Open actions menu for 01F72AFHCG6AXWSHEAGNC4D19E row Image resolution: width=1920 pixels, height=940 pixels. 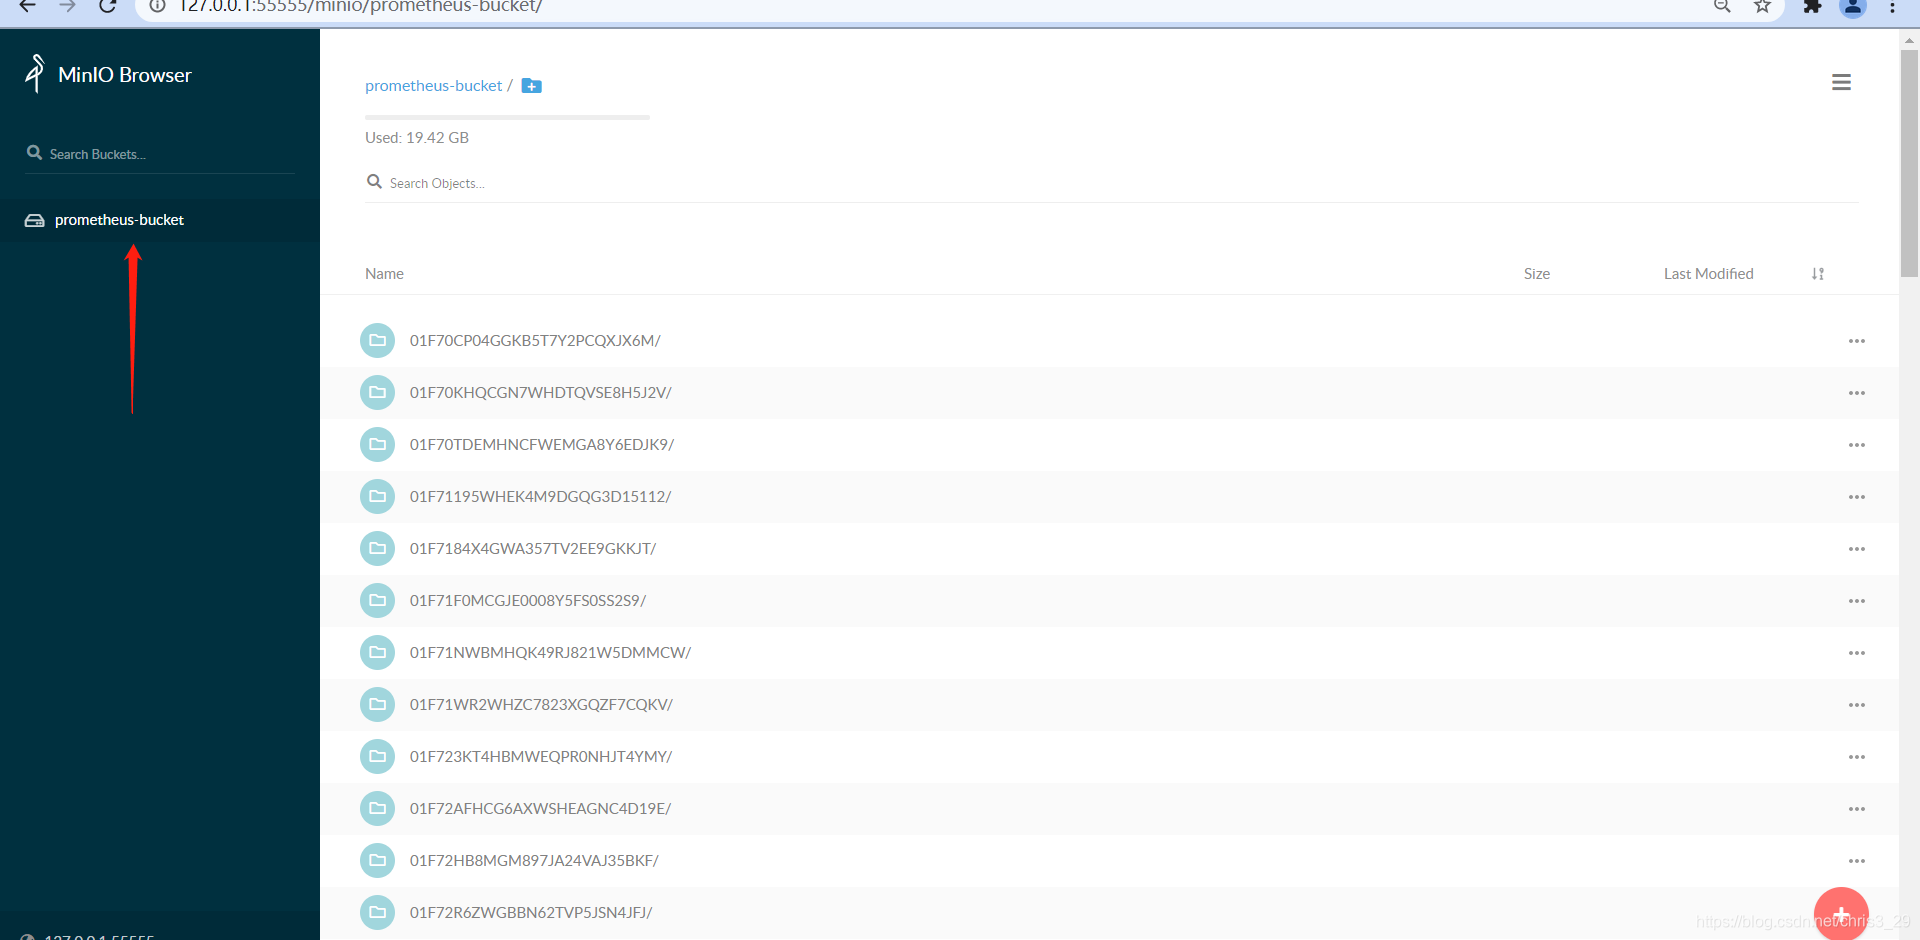pyautogui.click(x=1857, y=809)
